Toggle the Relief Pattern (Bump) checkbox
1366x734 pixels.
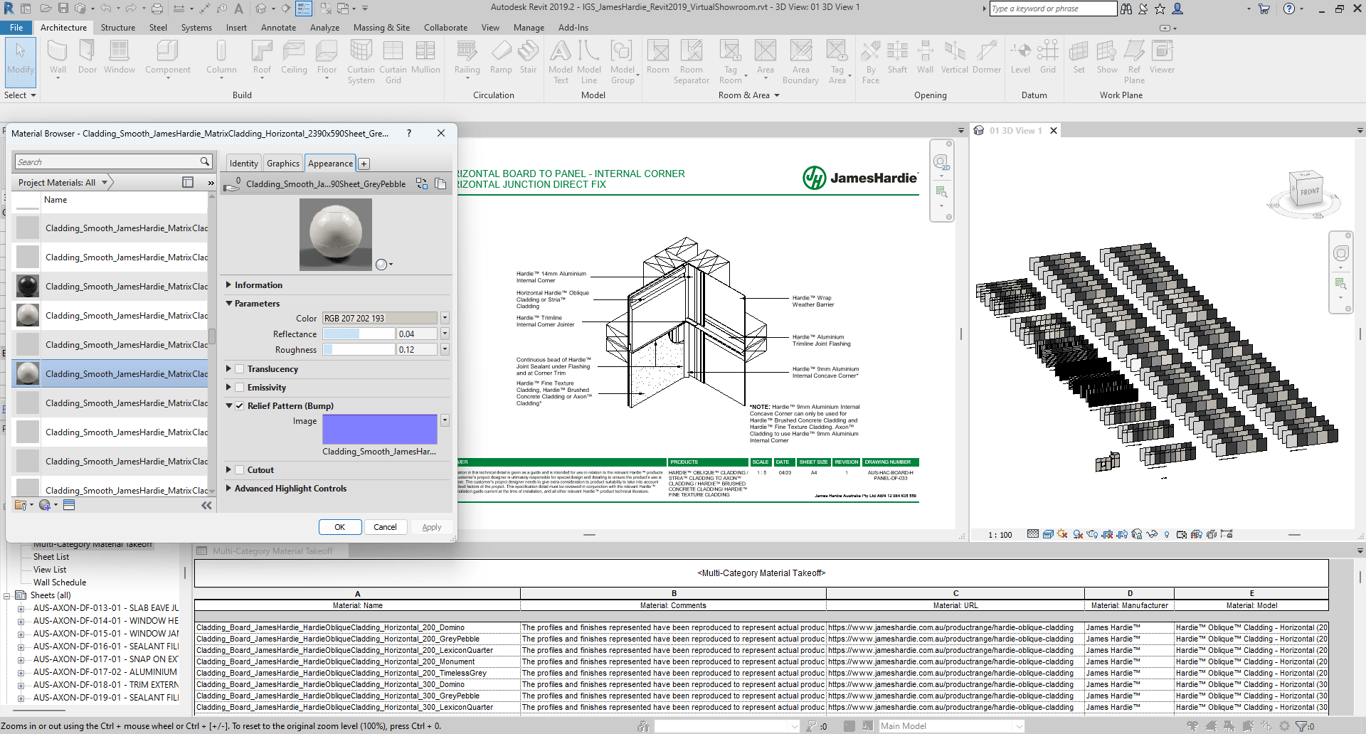[240, 406]
